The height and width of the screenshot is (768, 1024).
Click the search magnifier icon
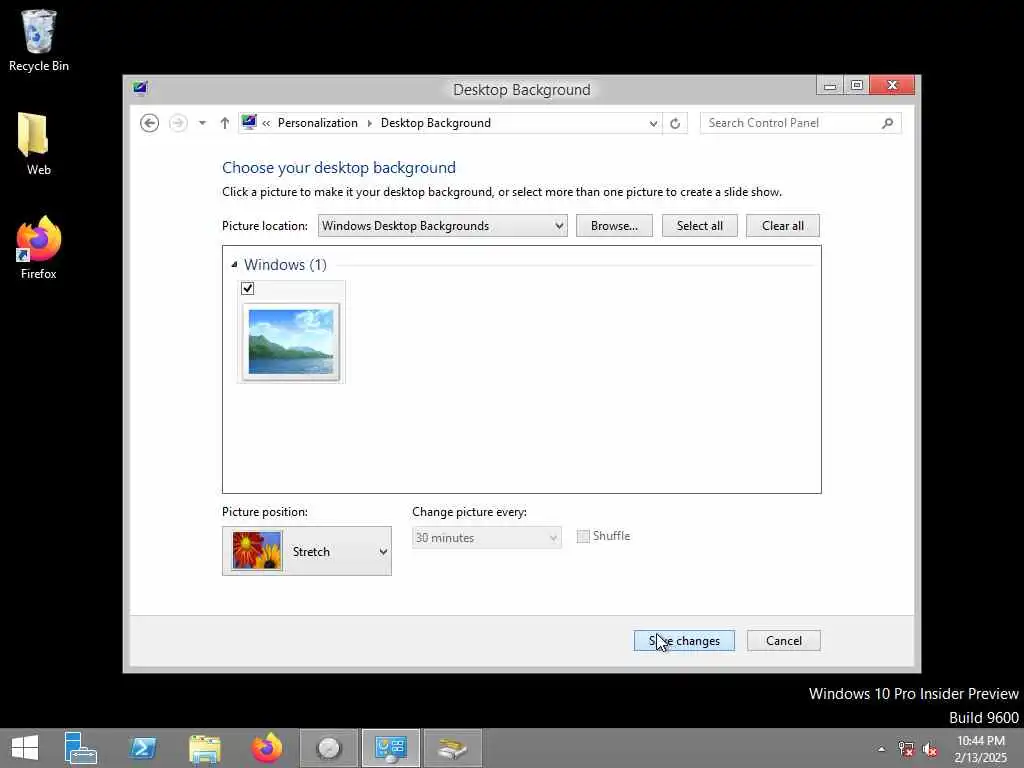pyautogui.click(x=887, y=123)
